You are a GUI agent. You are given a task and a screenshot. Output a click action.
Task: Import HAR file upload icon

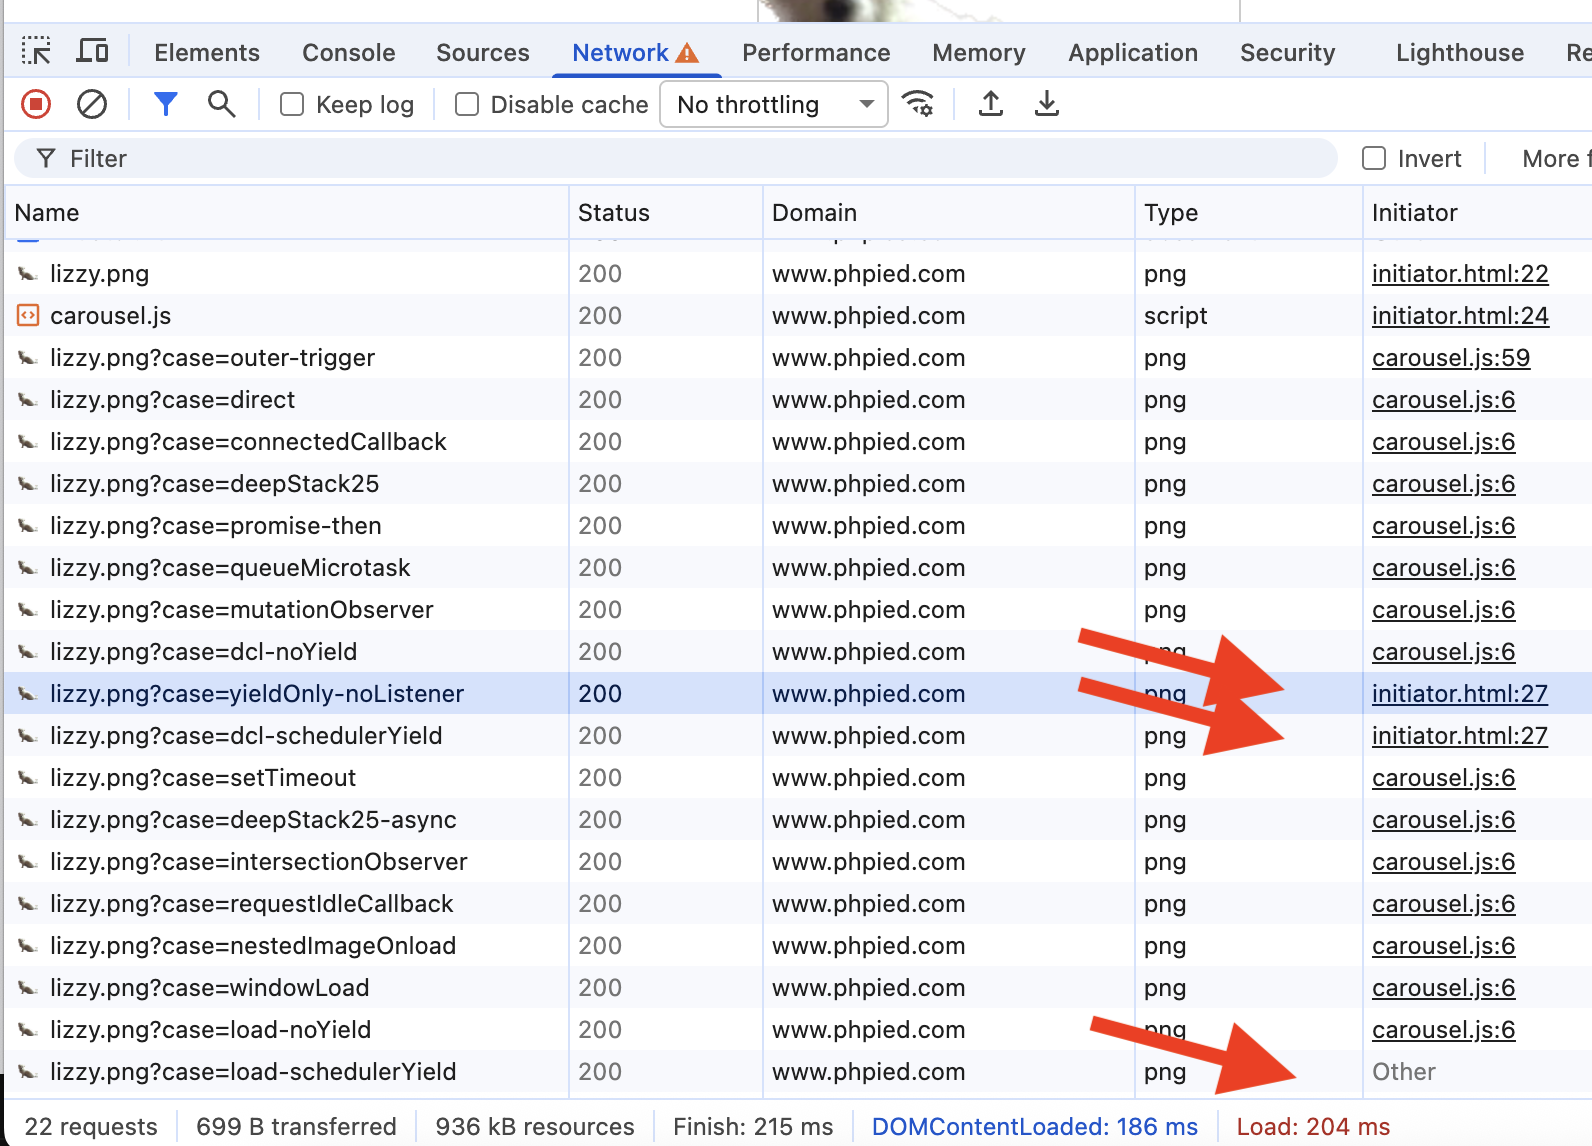pos(991,104)
